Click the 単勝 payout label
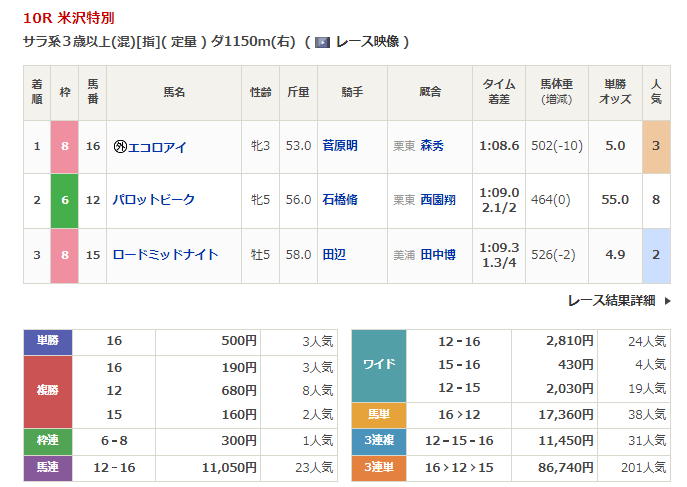 pyautogui.click(x=48, y=341)
